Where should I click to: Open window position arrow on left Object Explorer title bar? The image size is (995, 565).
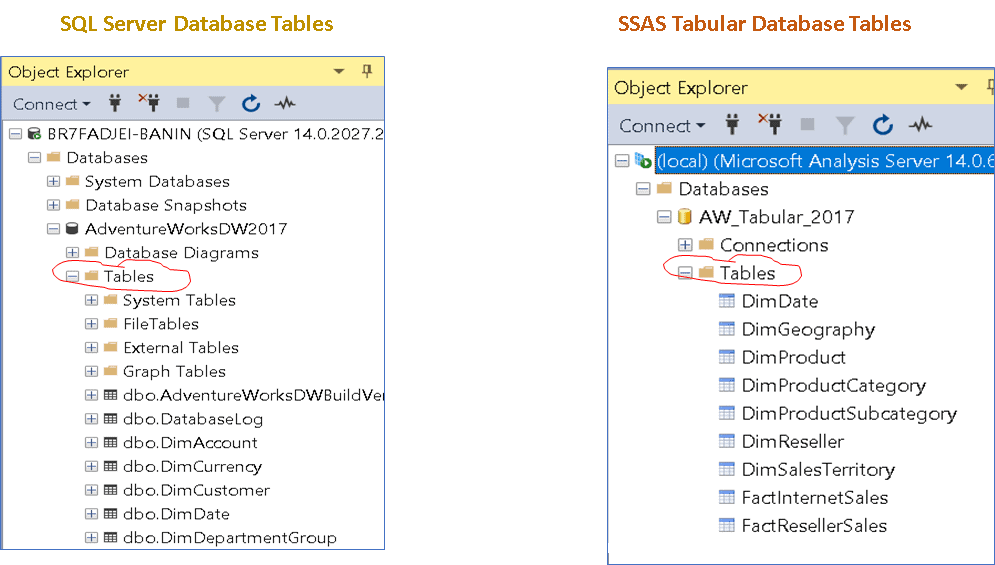tap(339, 72)
